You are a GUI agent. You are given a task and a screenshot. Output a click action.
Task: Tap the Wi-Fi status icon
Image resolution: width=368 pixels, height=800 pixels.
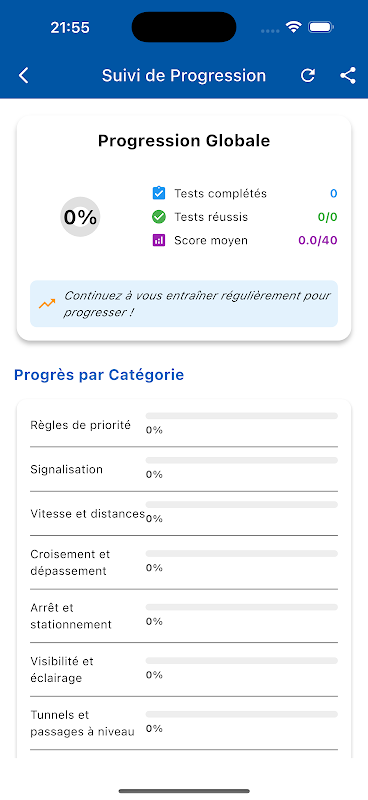coord(293,27)
